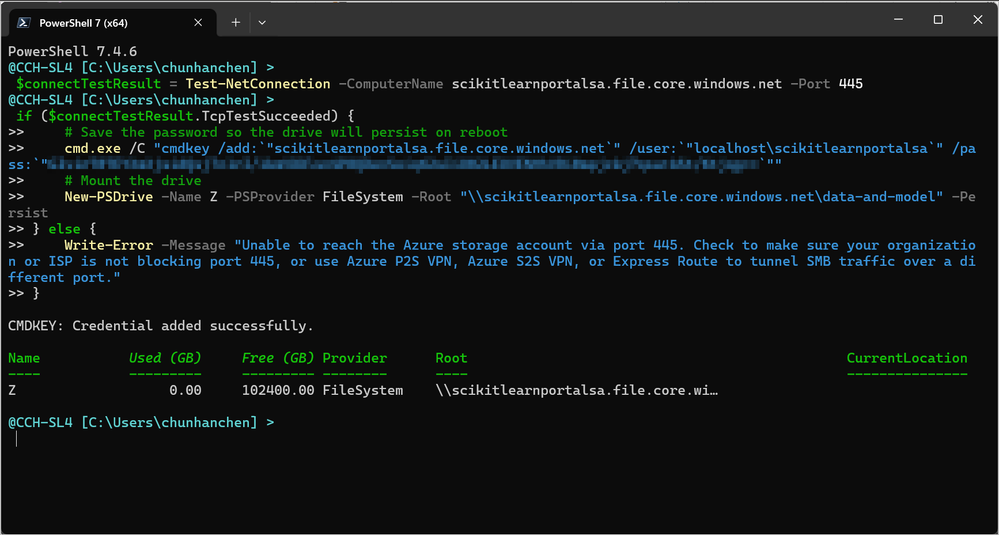Click the '\\scikitlearnportalsa...\data-and-model' root path string
The image size is (999, 535).
click(x=701, y=197)
